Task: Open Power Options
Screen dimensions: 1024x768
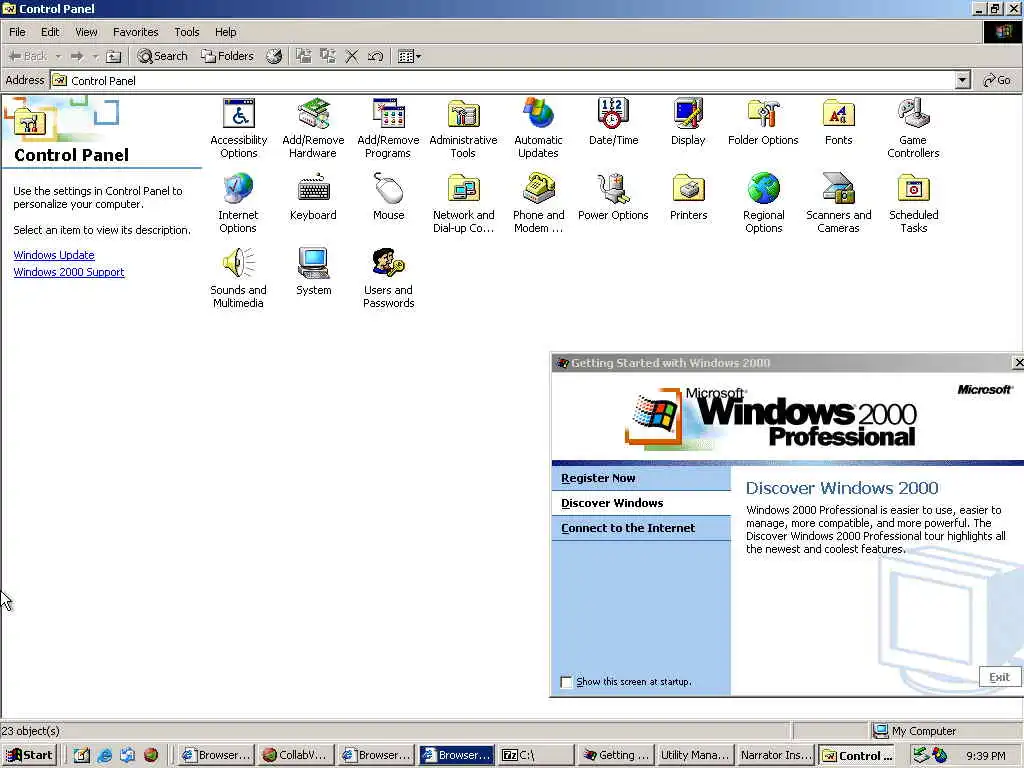Action: [x=613, y=197]
